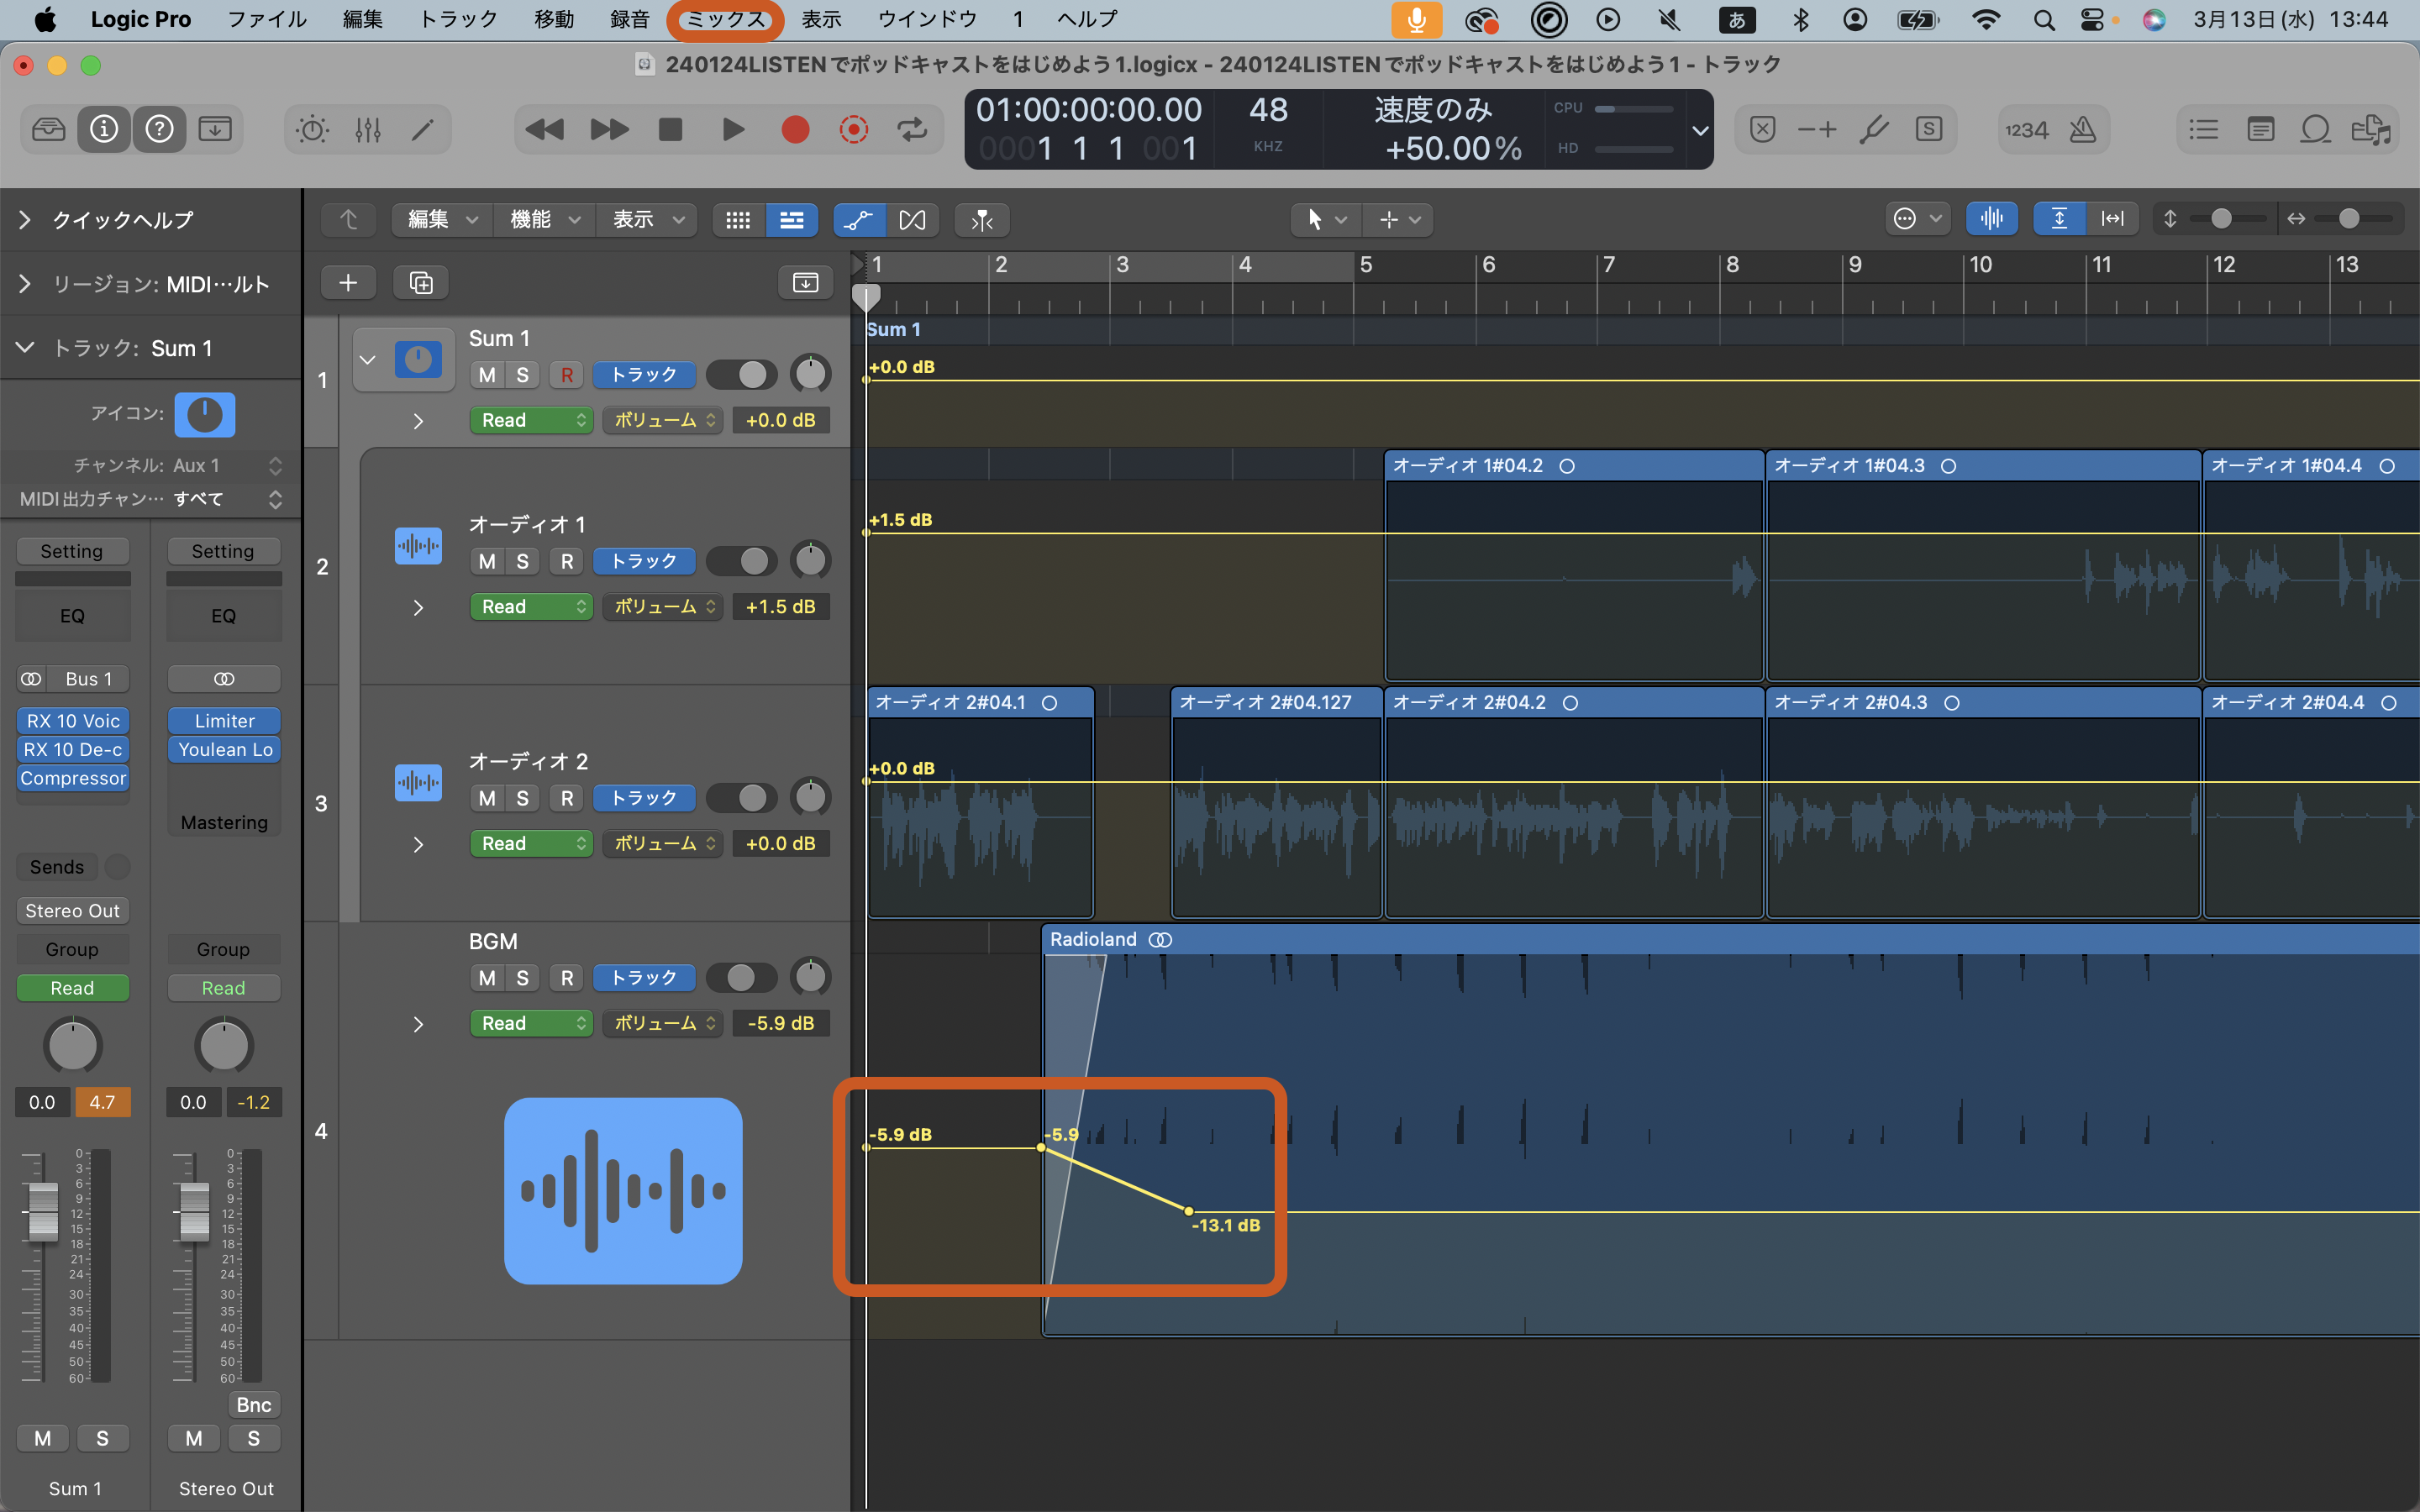Click the Stop transport button

click(x=671, y=130)
